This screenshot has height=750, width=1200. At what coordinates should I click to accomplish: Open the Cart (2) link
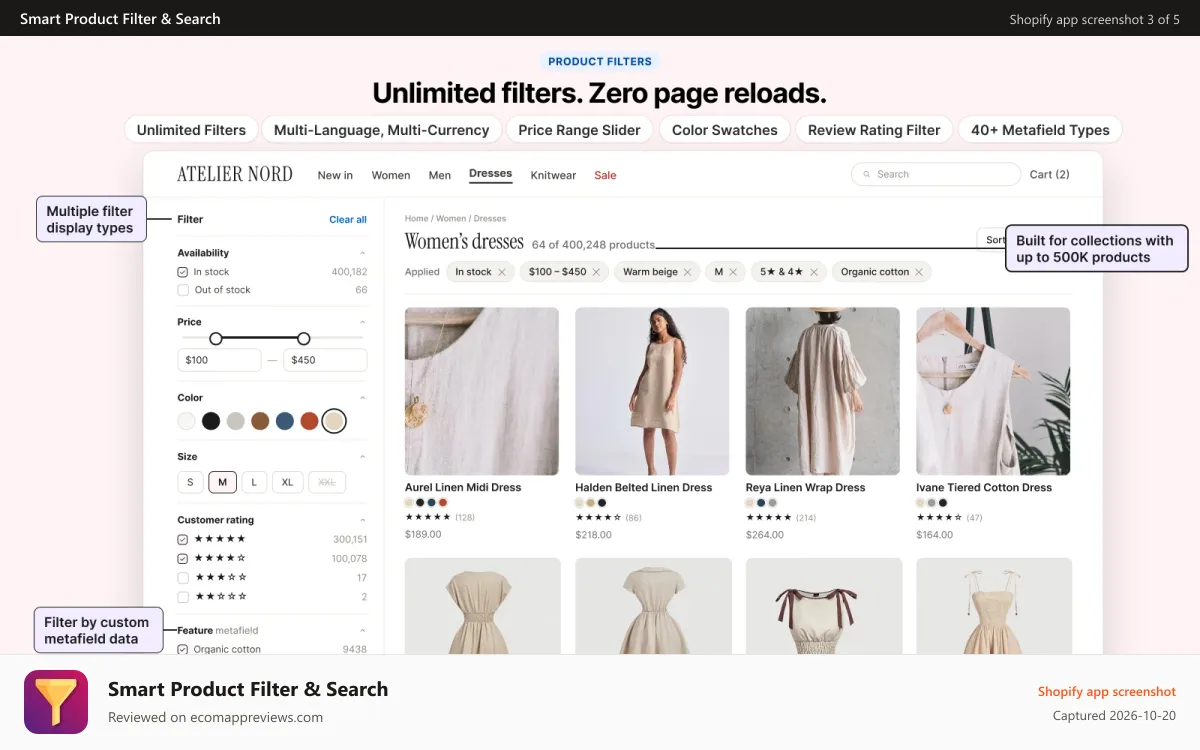(x=1049, y=174)
